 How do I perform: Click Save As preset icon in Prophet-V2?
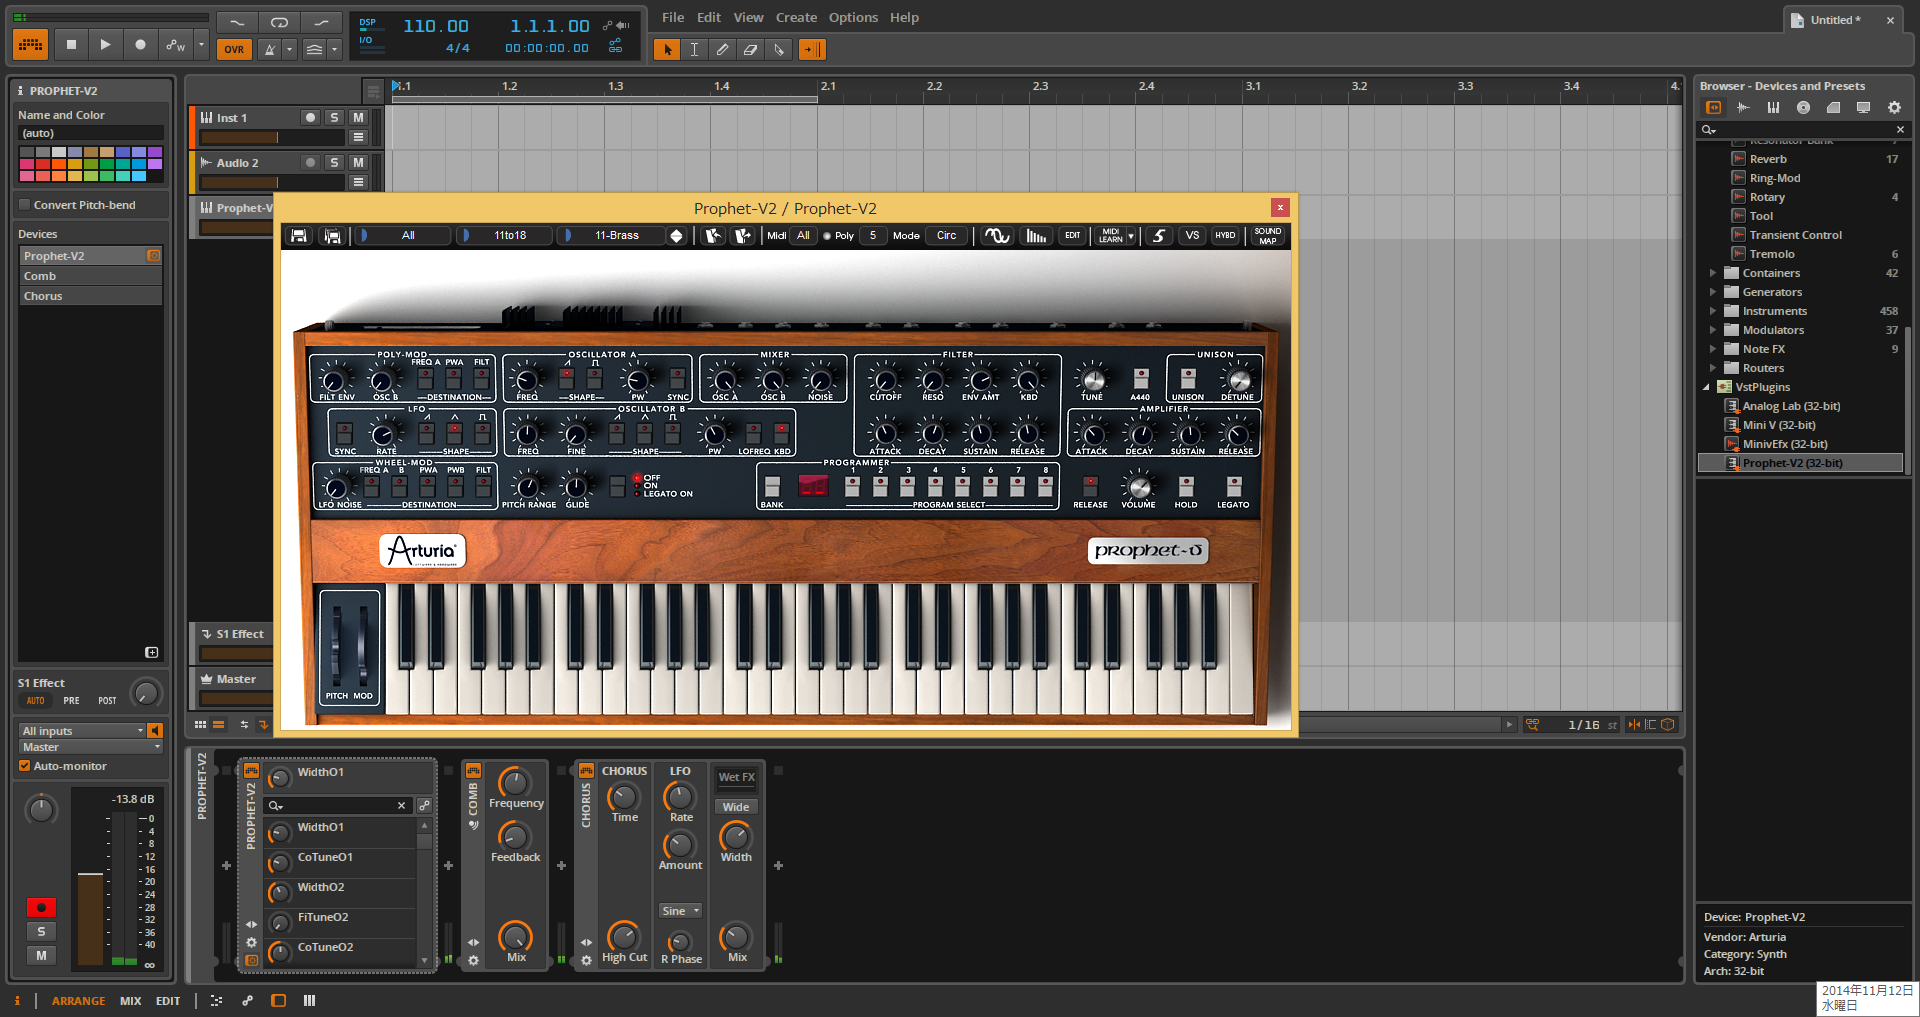pyautogui.click(x=332, y=236)
